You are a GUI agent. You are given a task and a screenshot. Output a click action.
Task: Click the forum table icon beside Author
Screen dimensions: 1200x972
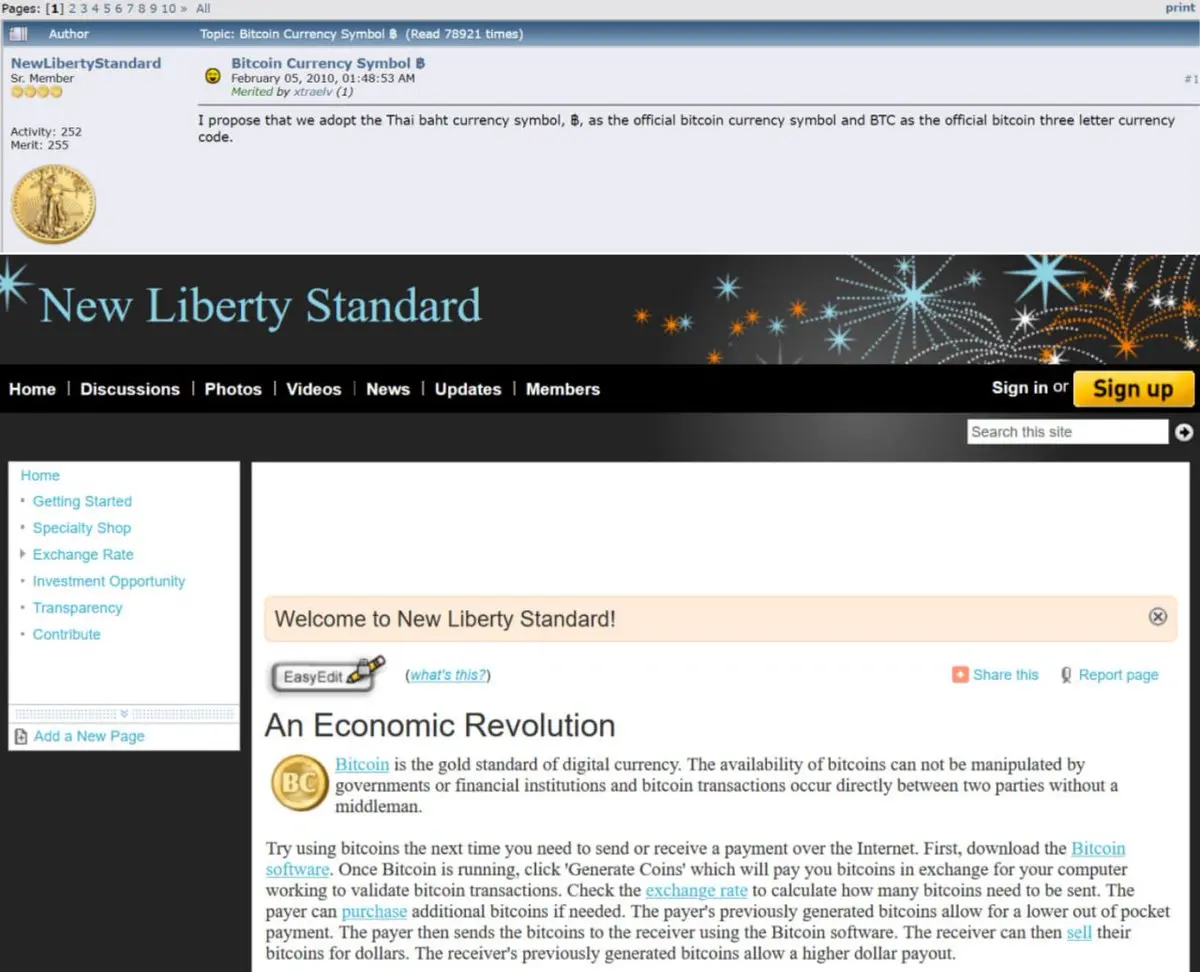coord(19,34)
